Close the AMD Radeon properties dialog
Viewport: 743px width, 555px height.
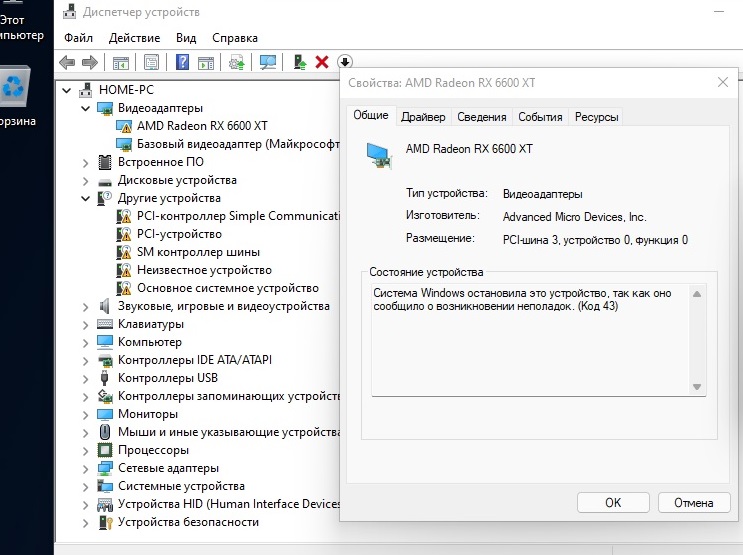coord(723,82)
